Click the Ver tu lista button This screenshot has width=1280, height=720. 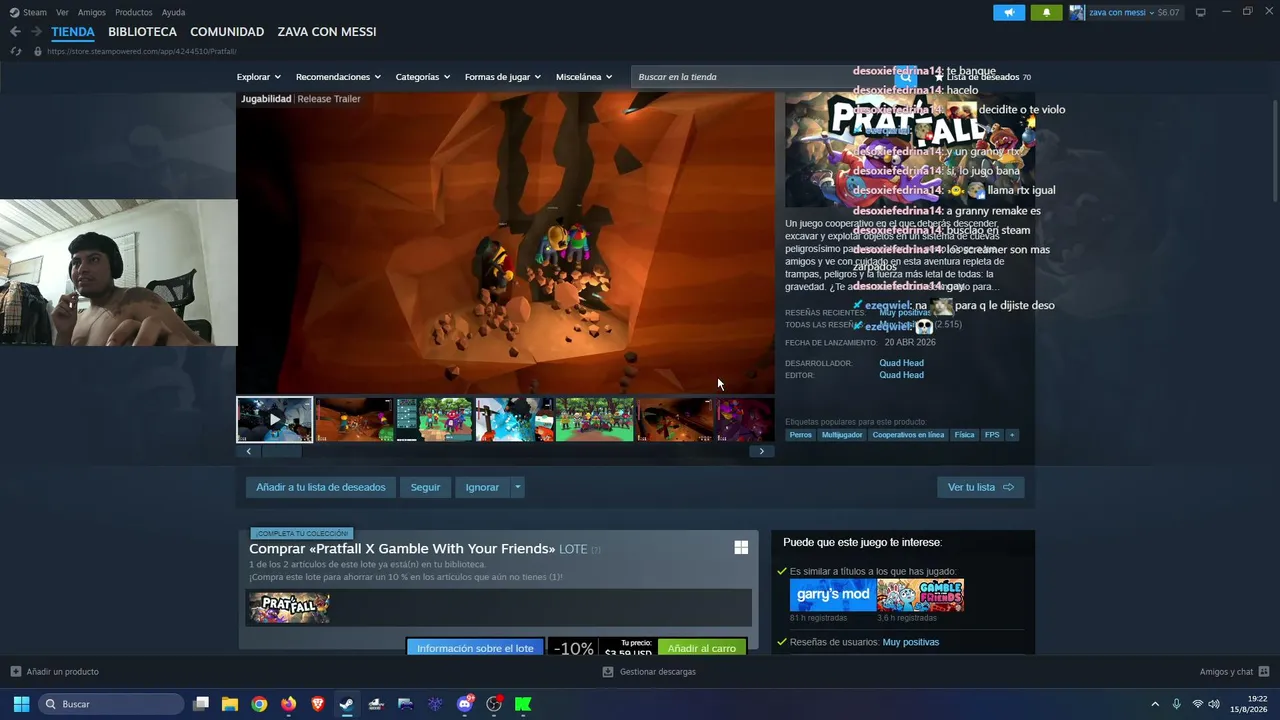pyautogui.click(x=981, y=487)
